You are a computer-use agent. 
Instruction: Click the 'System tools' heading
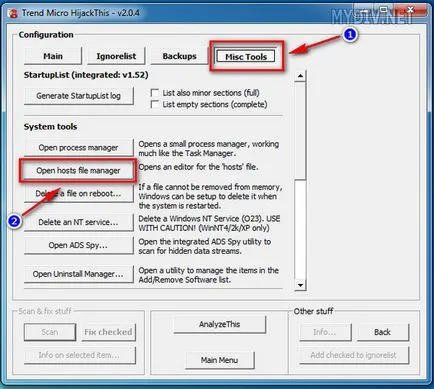click(x=50, y=127)
